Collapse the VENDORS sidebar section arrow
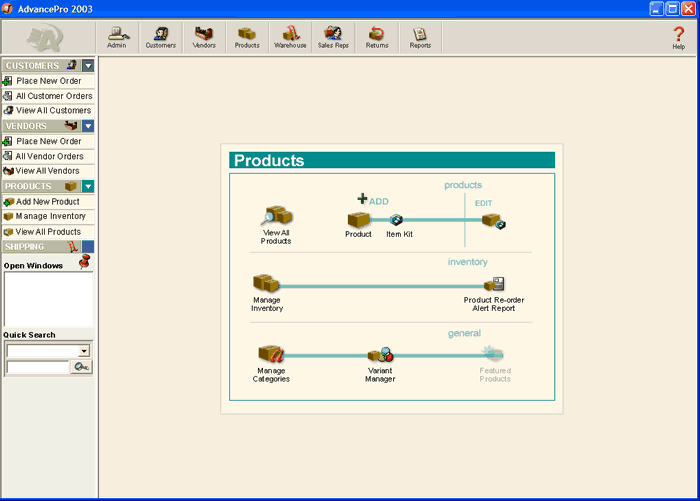Image resolution: width=700 pixels, height=501 pixels. (88, 126)
